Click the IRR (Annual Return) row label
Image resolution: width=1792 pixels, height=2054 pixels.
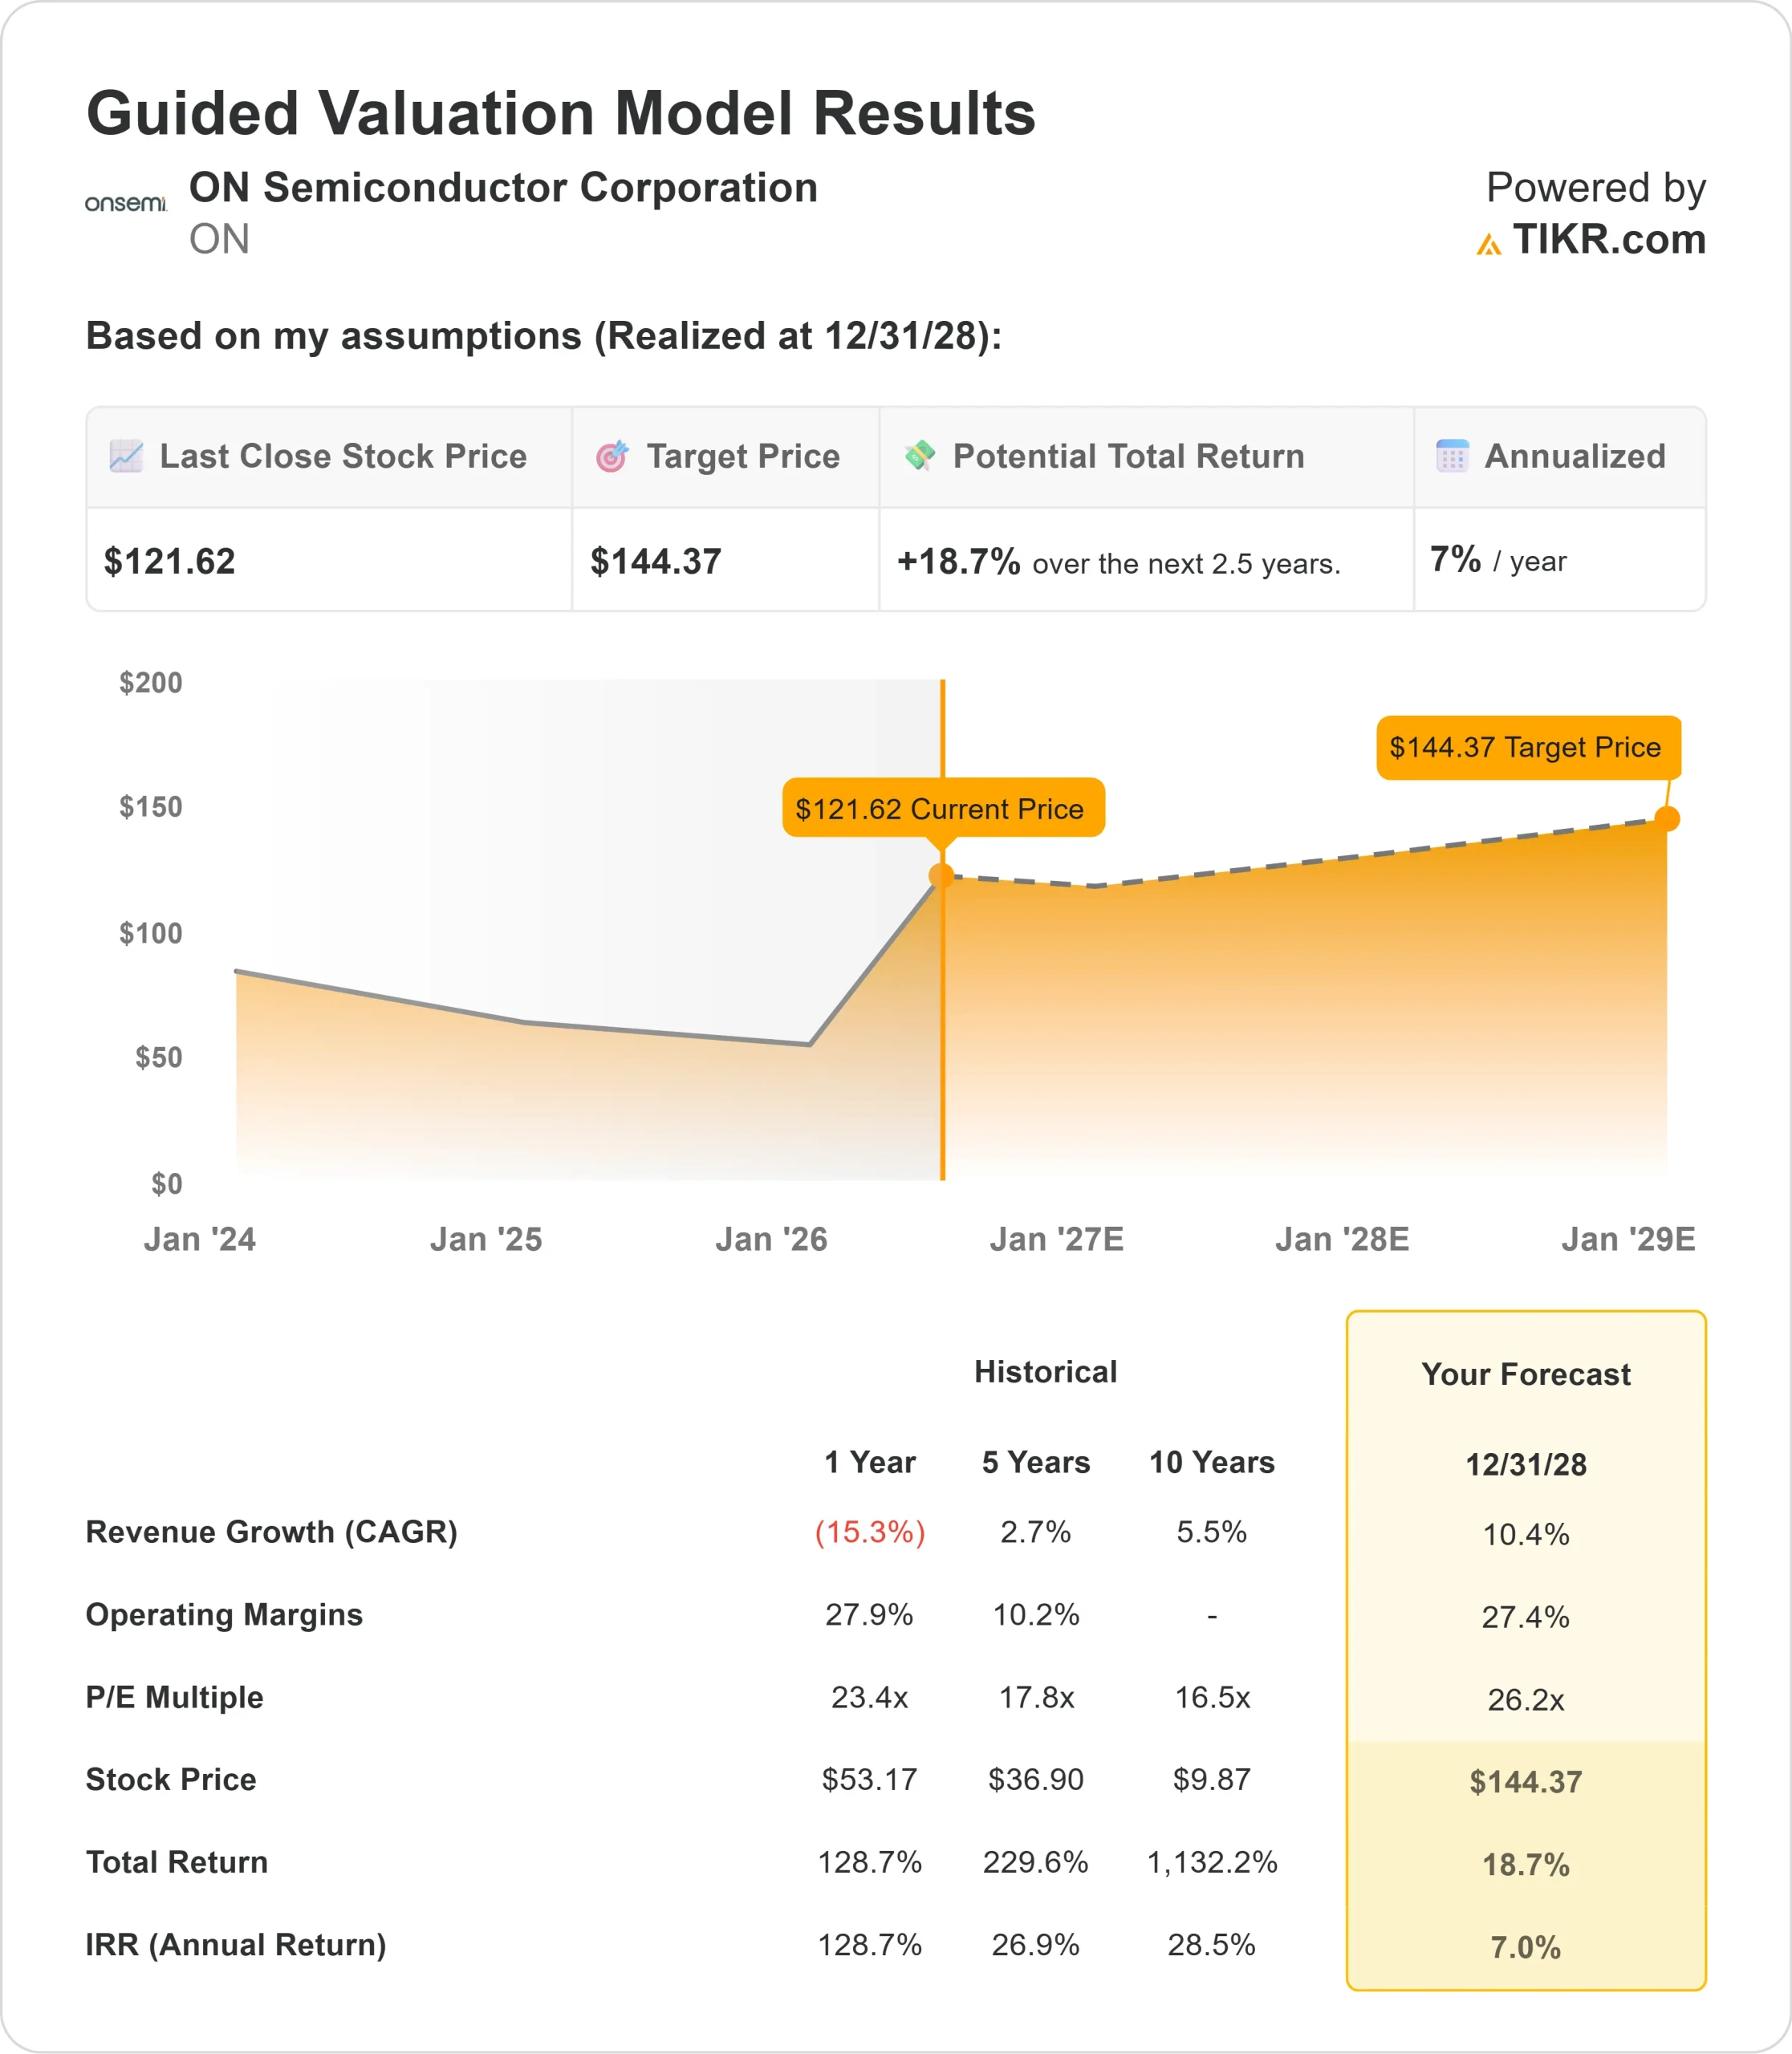point(236,1945)
